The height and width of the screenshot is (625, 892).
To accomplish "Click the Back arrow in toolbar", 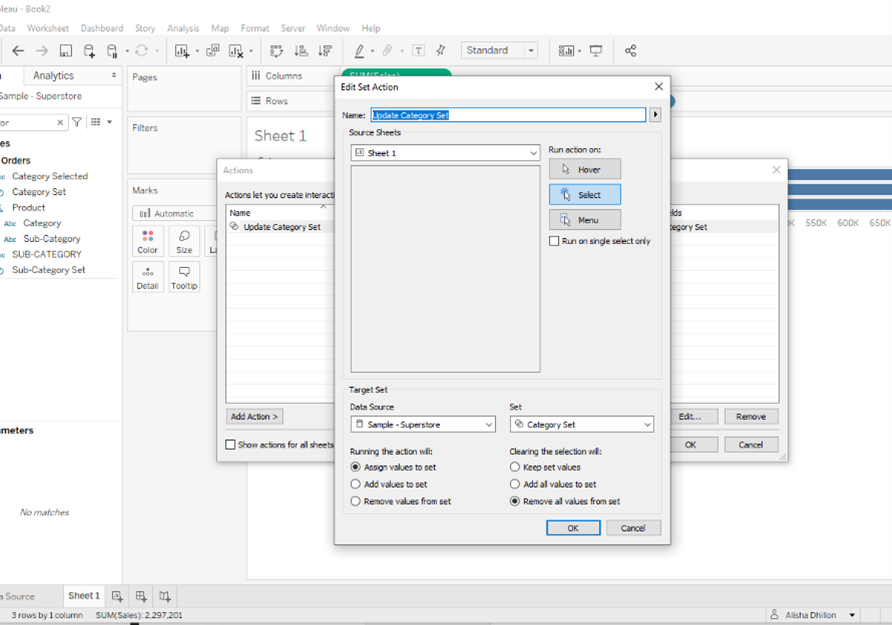I will pyautogui.click(x=18, y=51).
